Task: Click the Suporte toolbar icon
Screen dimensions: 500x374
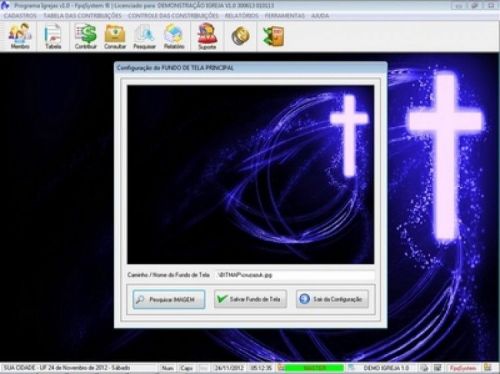Action: 207,36
